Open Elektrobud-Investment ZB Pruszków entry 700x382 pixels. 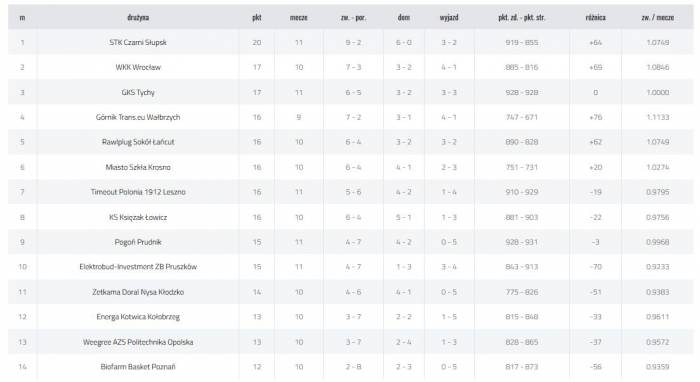tap(138, 267)
